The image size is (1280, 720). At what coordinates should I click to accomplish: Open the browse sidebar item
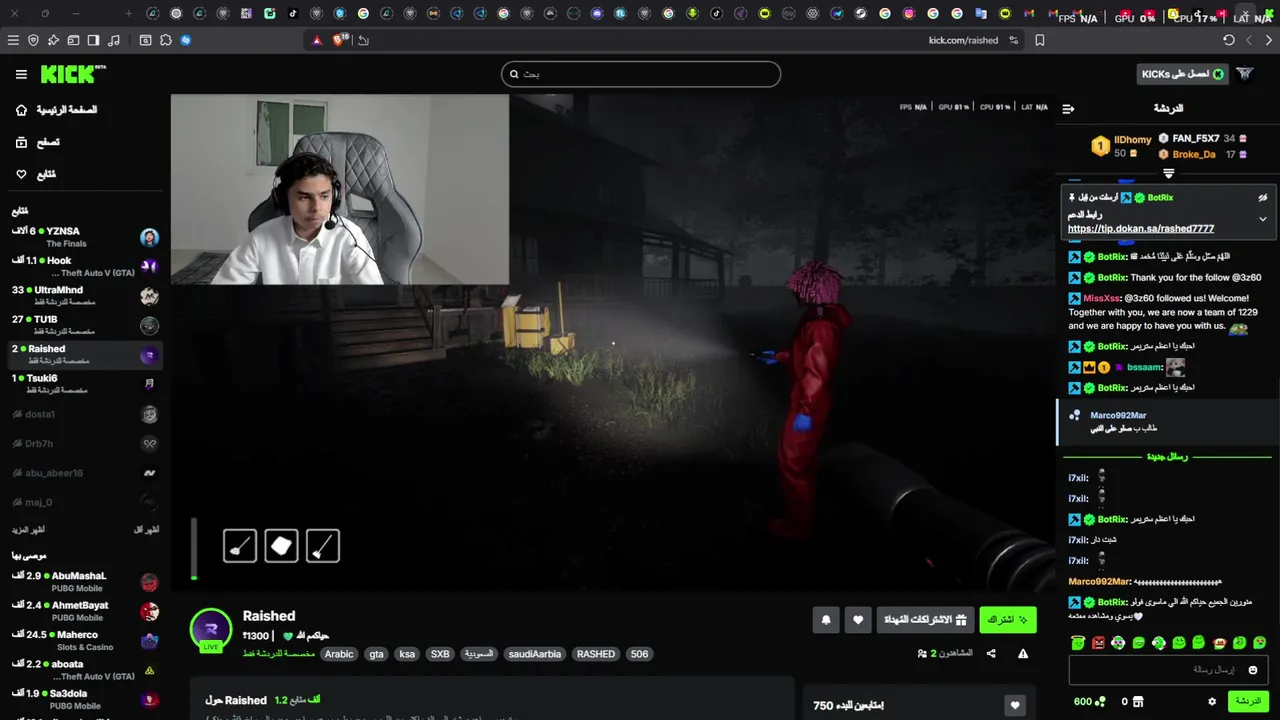tap(37, 142)
